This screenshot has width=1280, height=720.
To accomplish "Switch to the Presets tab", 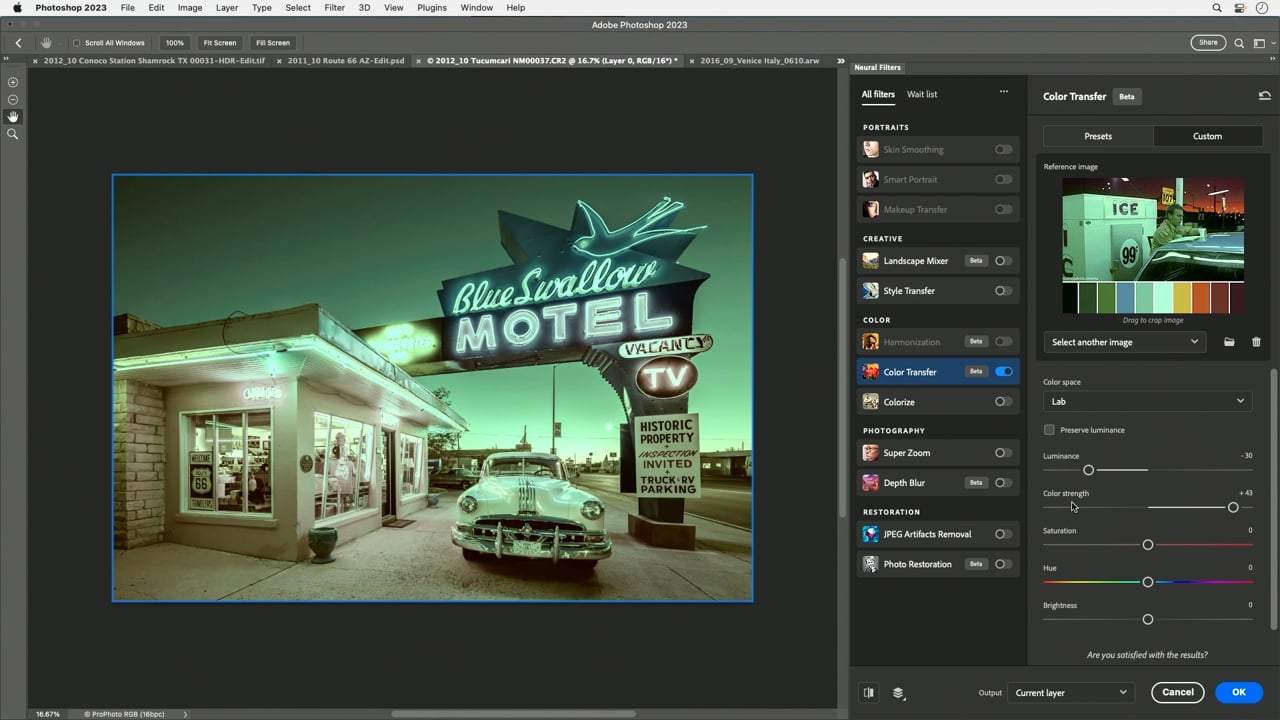I will coord(1098,136).
